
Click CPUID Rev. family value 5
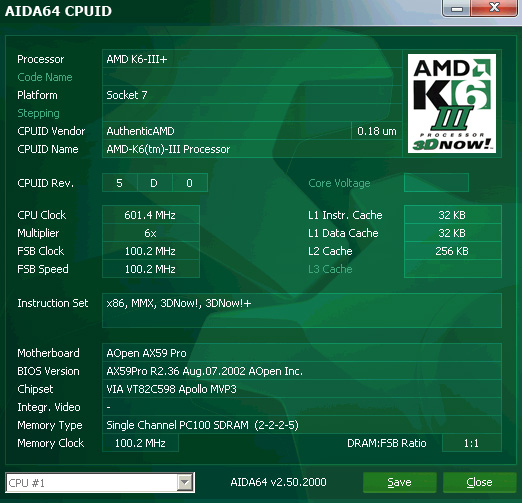(120, 183)
